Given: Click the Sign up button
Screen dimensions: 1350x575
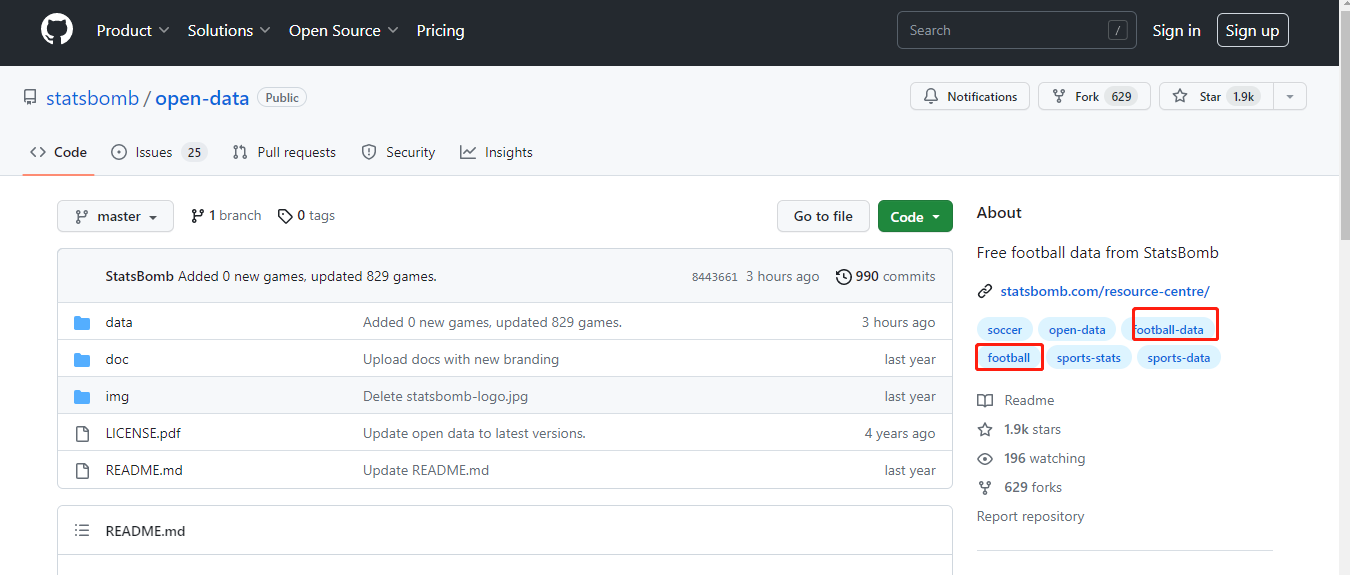Looking at the screenshot, I should coord(1252,31).
